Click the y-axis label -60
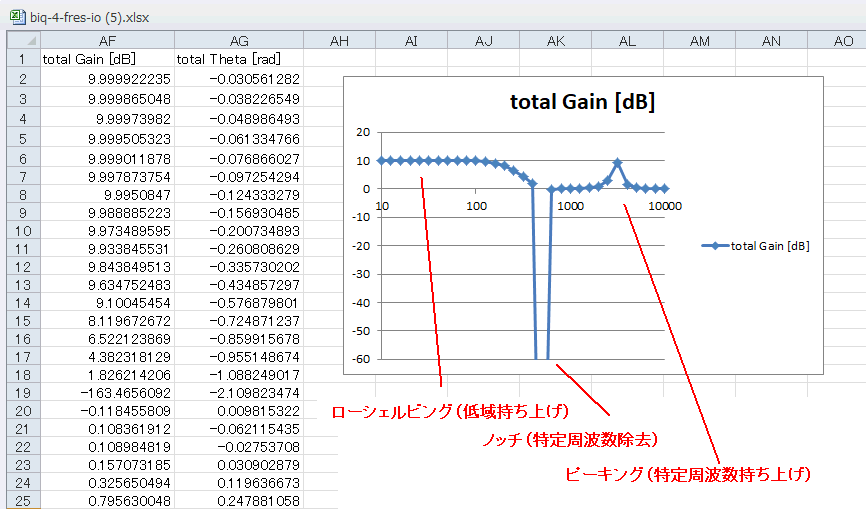Viewport: 866px width, 509px height. click(361, 359)
